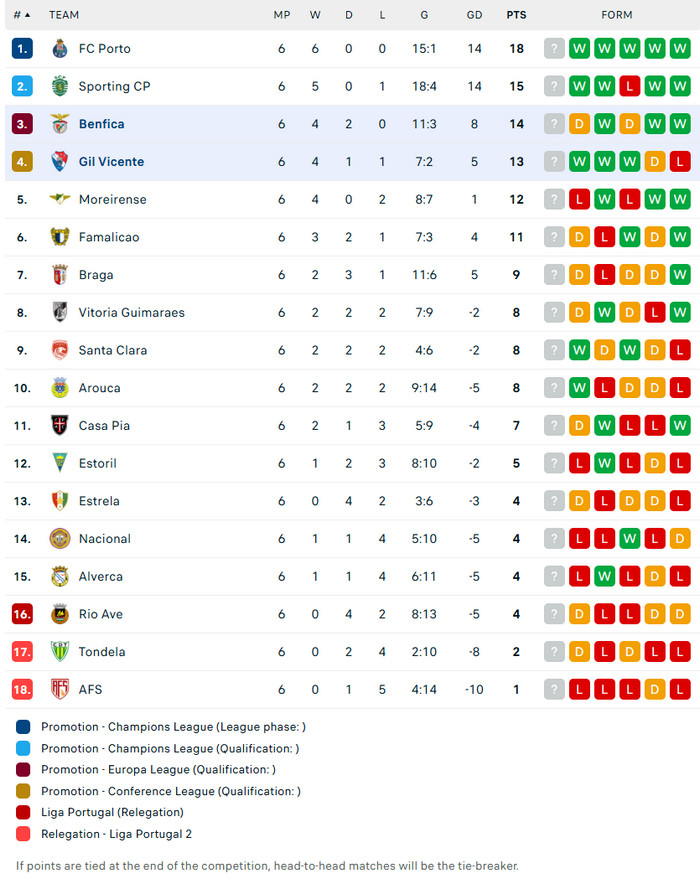Screen dimensions: 700x874
Task: Click FC Porto's upcoming match question badge
Action: tap(554, 48)
